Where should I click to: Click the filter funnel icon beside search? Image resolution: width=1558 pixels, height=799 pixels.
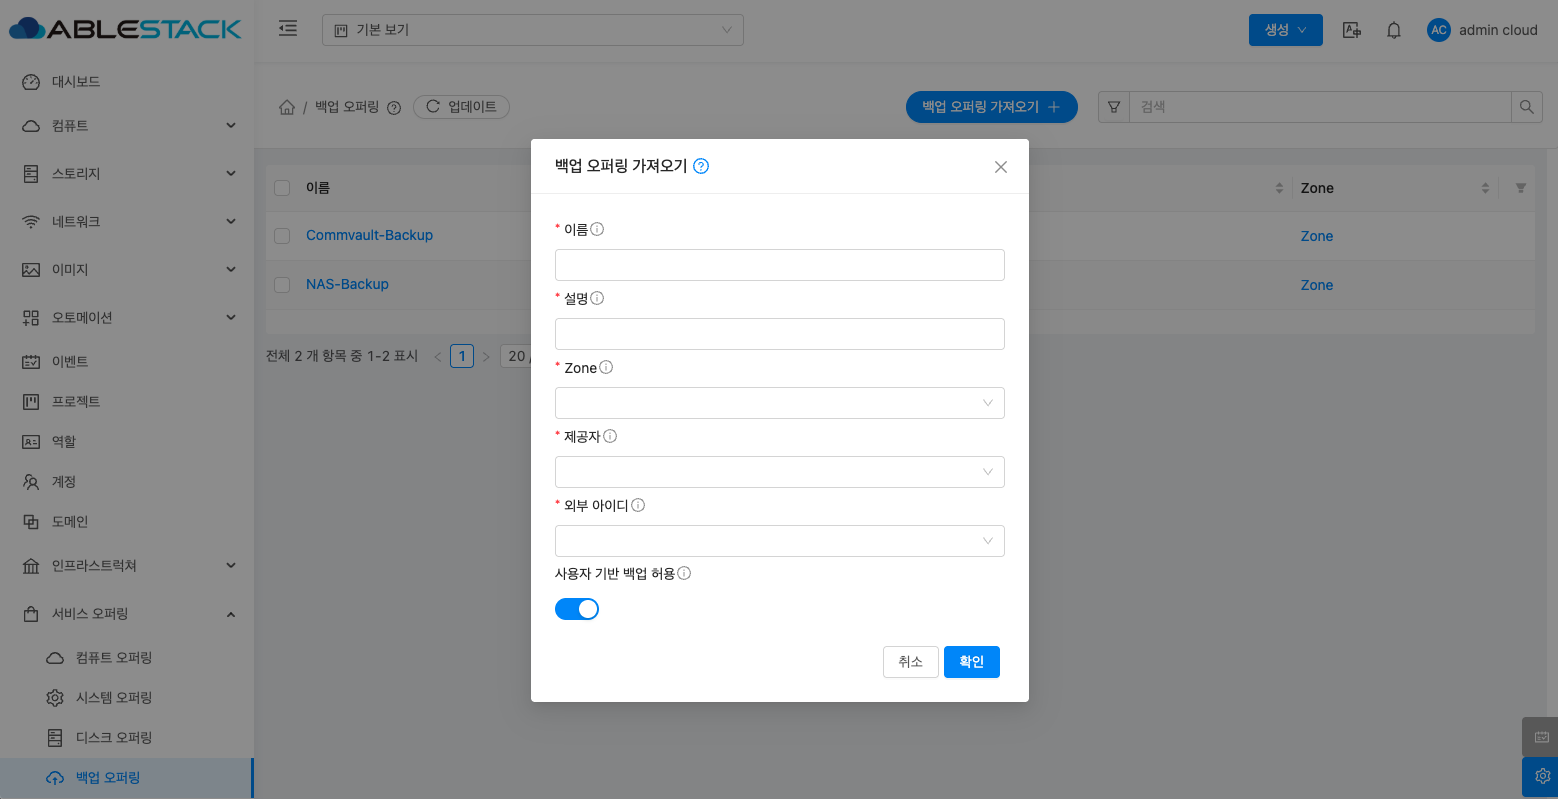(x=1113, y=107)
